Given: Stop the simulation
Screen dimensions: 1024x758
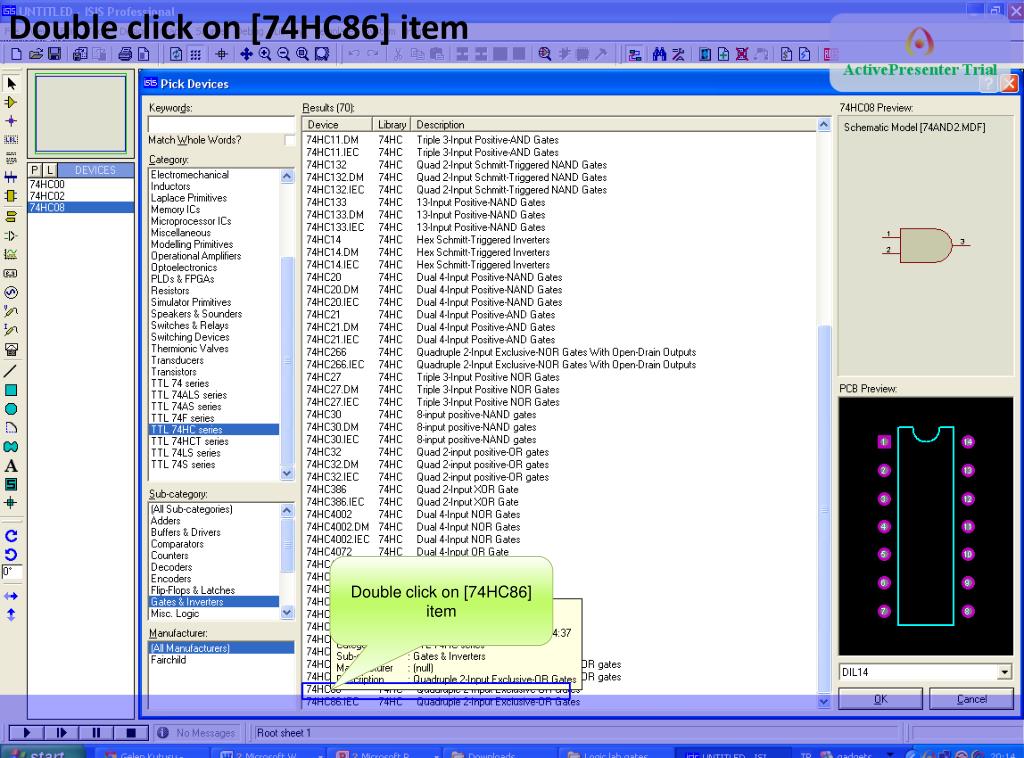Looking at the screenshot, I should click(x=131, y=733).
